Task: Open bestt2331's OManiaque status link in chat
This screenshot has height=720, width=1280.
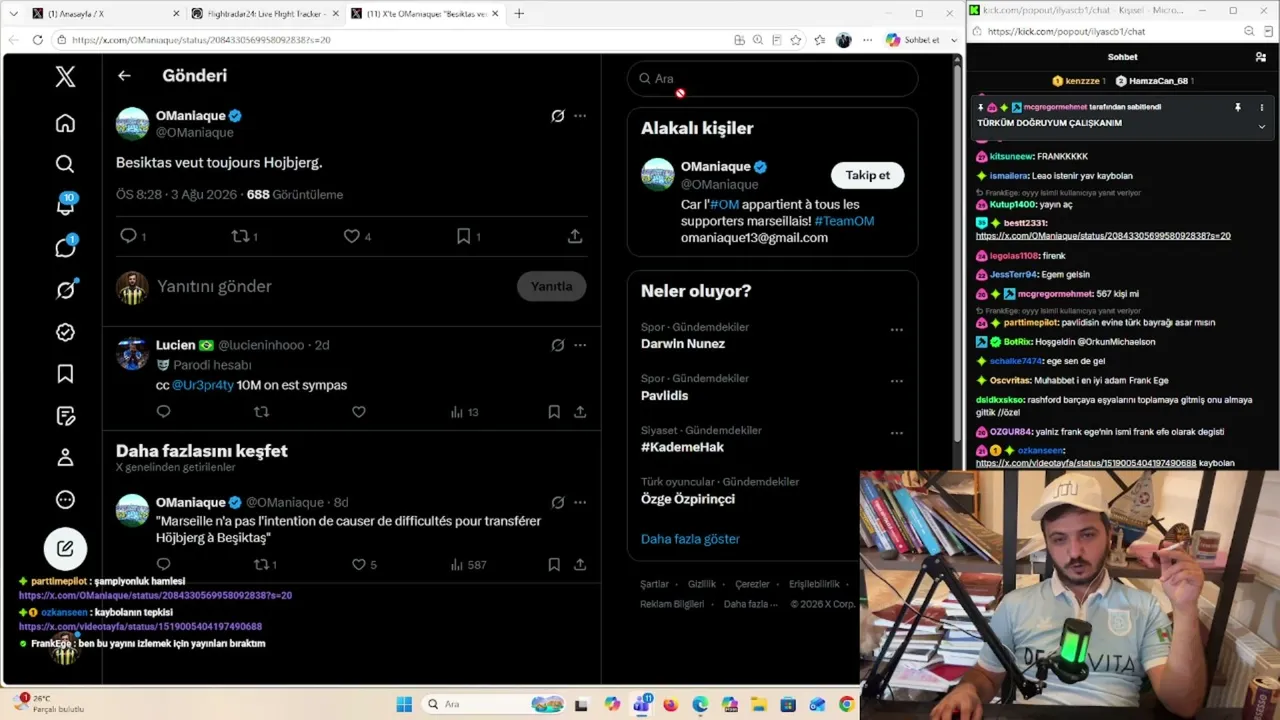Action: 1103,236
